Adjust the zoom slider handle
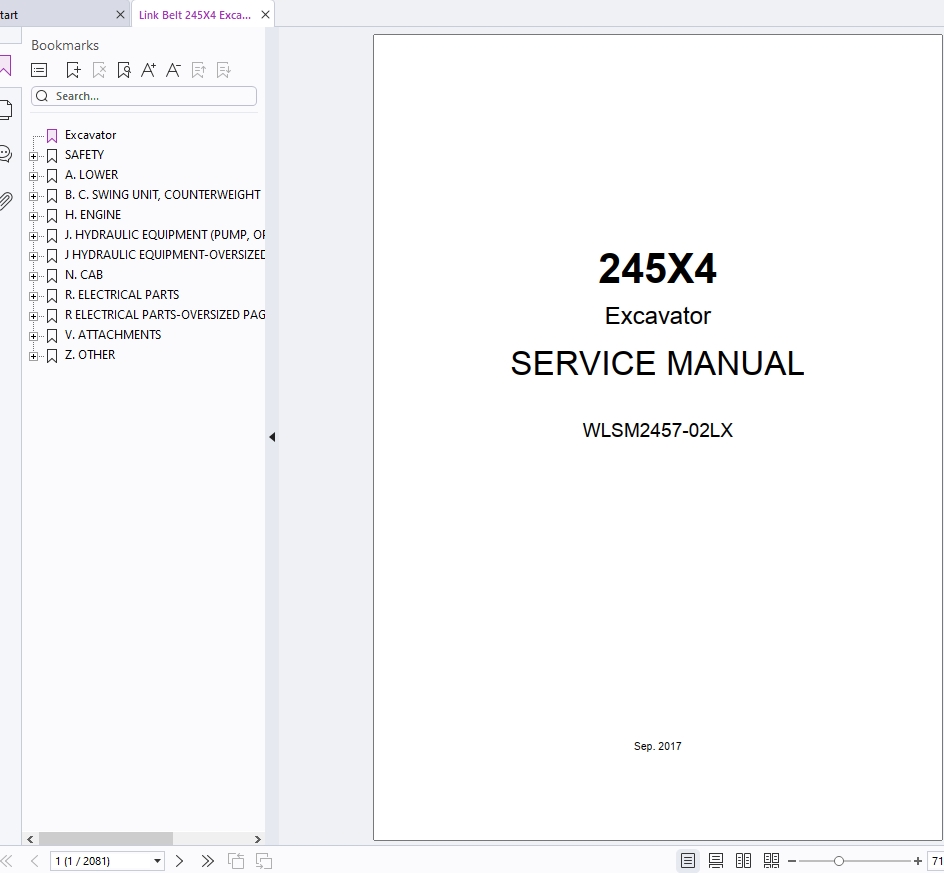 [x=839, y=862]
